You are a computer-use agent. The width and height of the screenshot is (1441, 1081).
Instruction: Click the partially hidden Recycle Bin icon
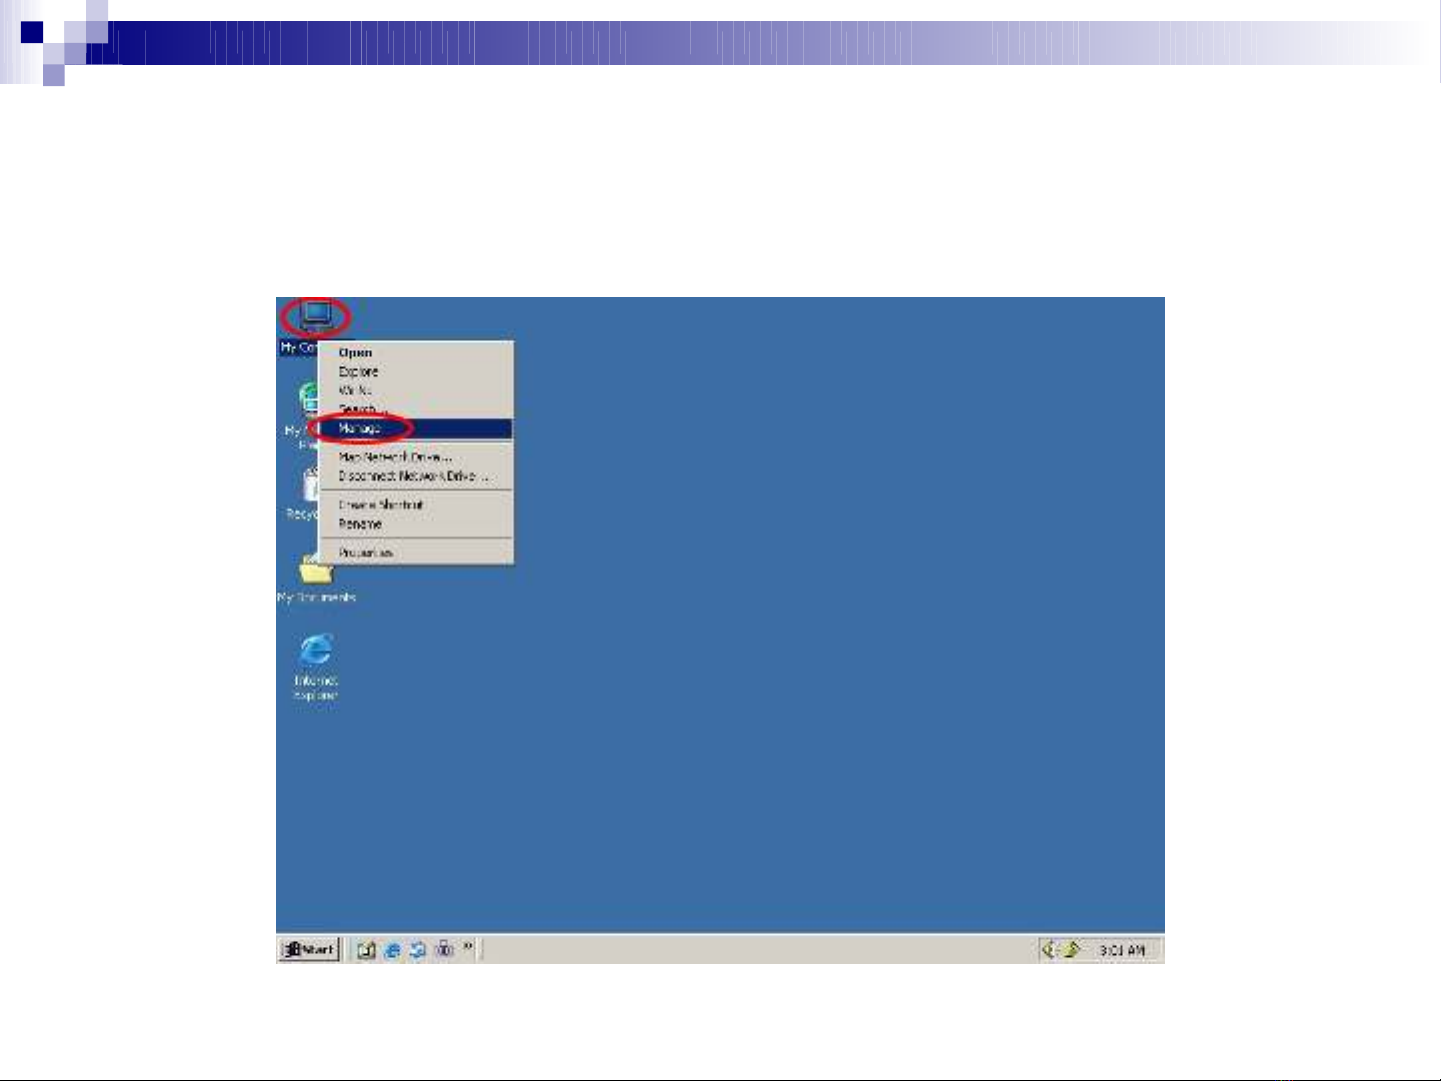point(309,487)
